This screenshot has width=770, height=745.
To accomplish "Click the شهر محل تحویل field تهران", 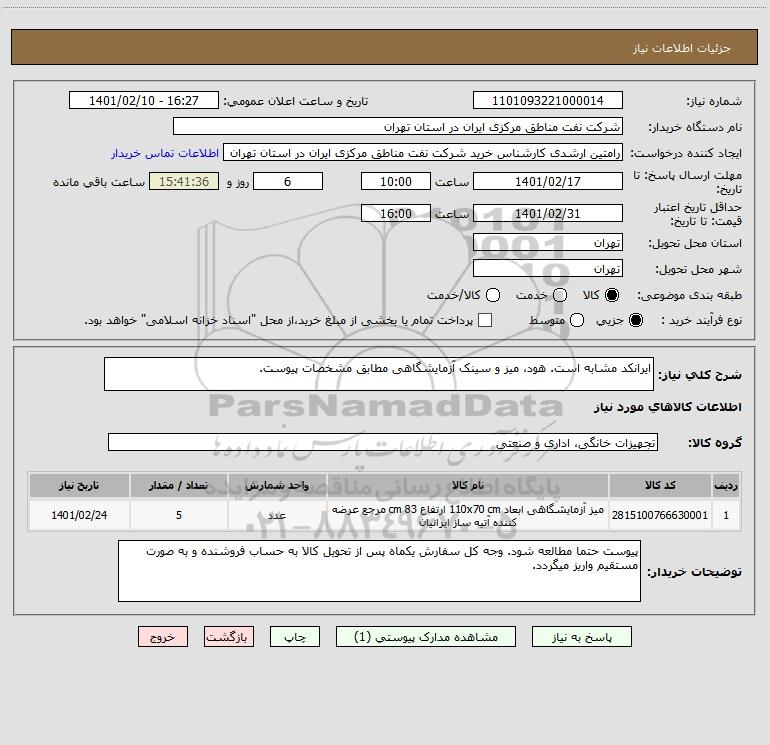I will [548, 268].
